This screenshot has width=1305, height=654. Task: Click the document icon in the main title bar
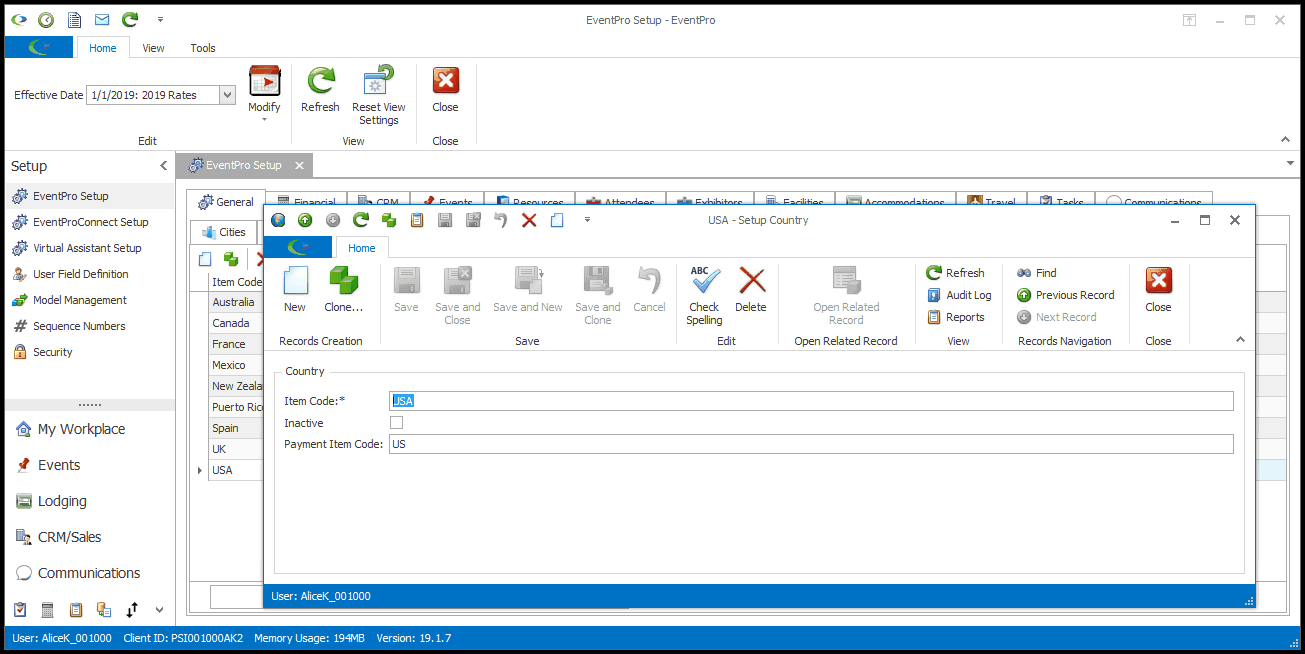[x=74, y=20]
